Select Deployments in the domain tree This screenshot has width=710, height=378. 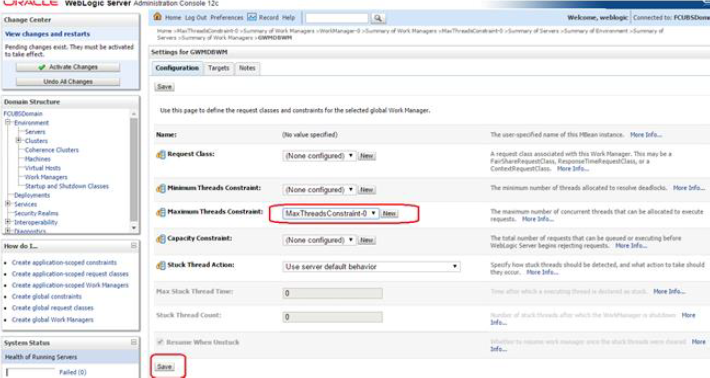[x=32, y=195]
